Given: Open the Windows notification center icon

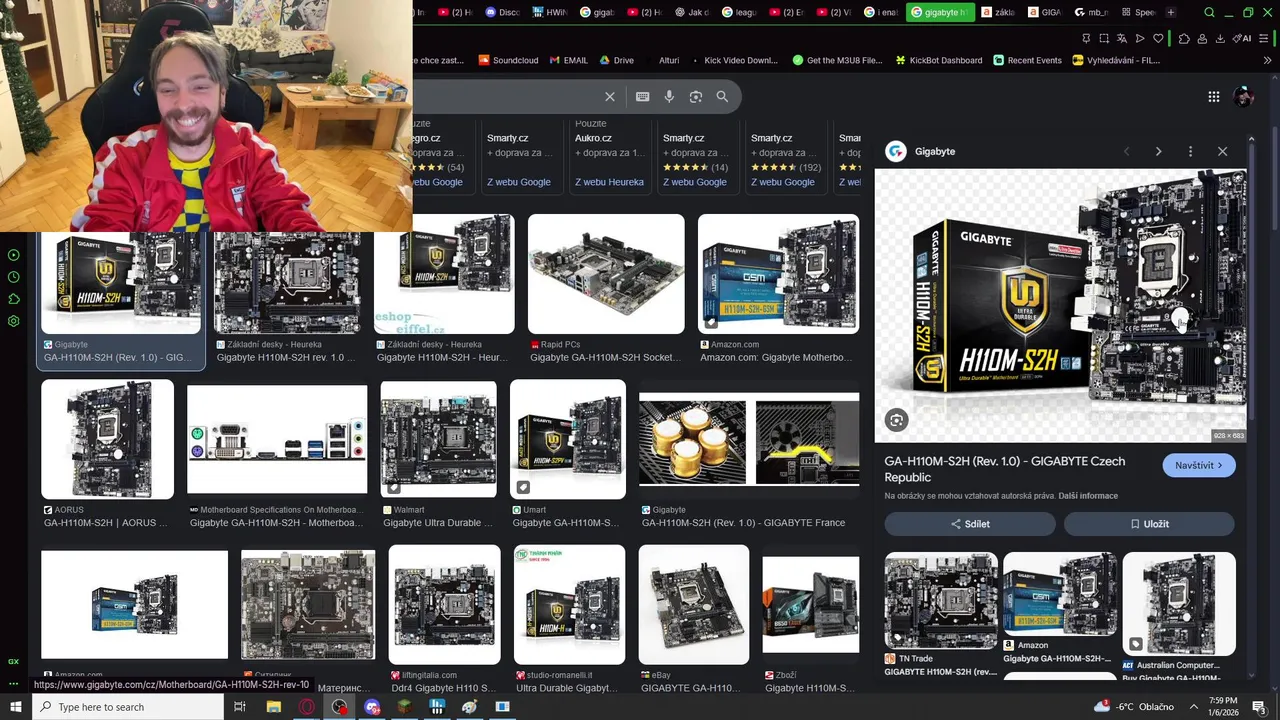Looking at the screenshot, I should (x=1259, y=707).
